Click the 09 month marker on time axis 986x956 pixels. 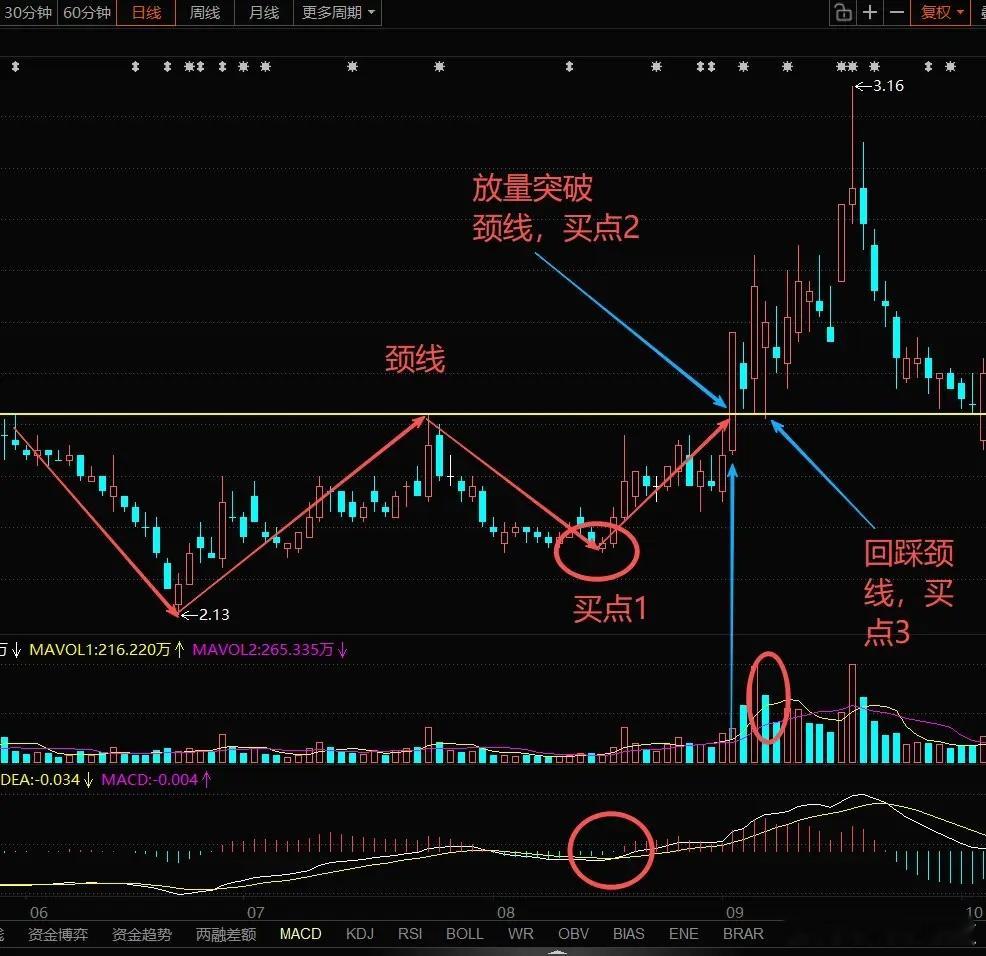click(734, 912)
